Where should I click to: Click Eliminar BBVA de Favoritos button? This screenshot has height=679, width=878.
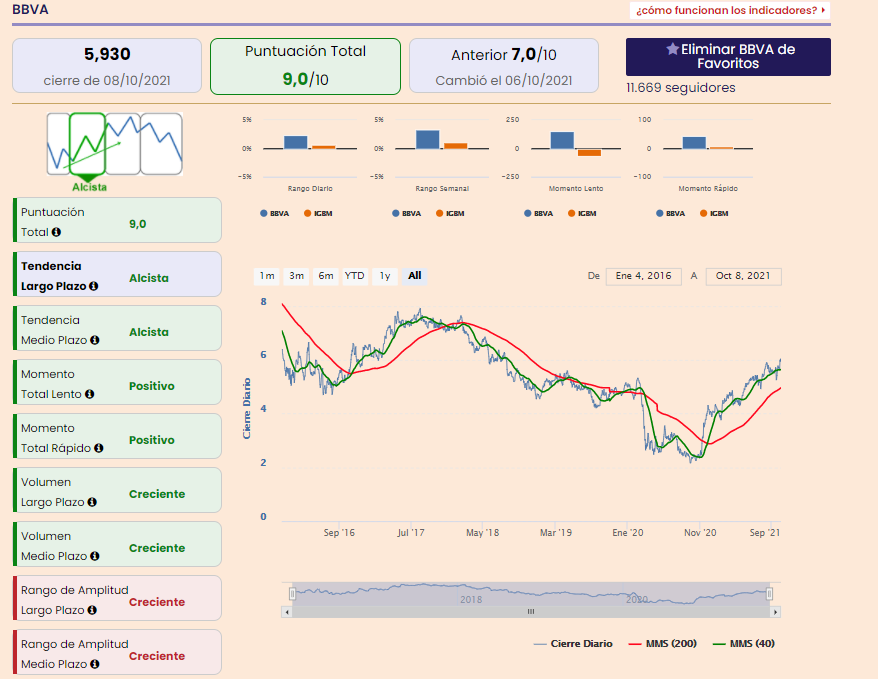pos(728,57)
